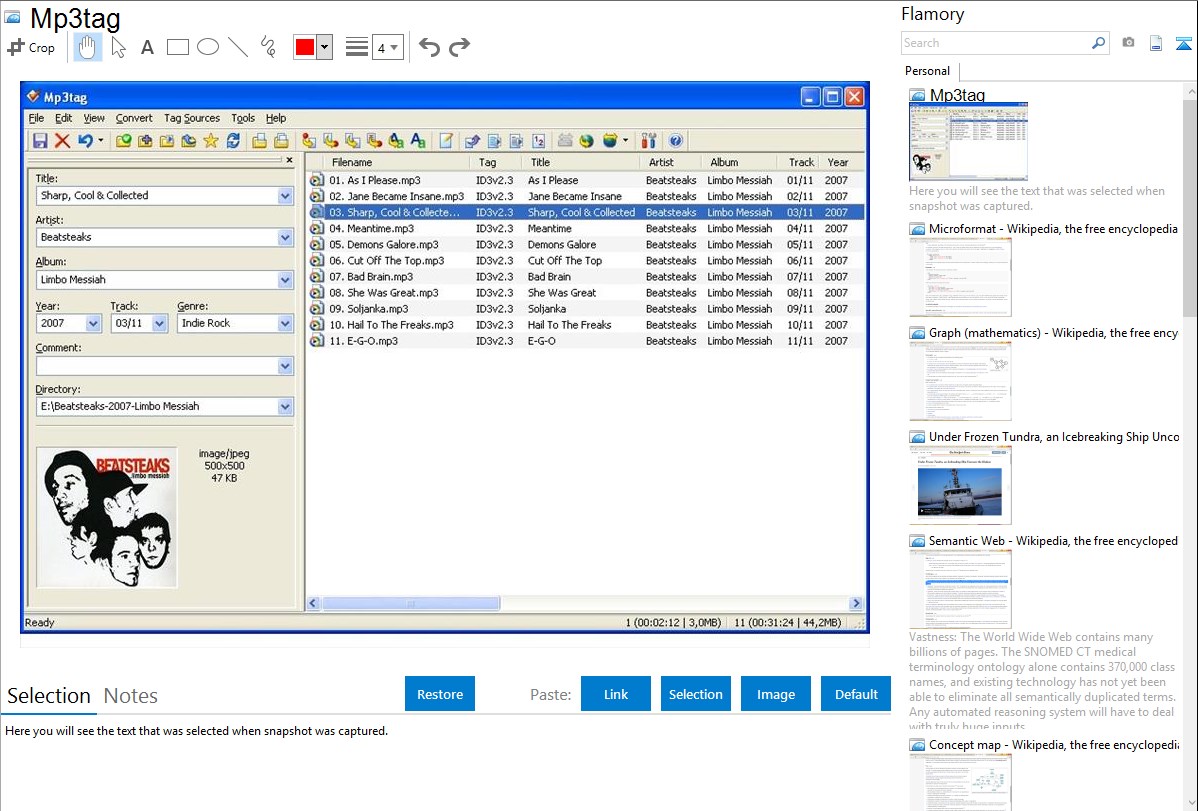Open the Graph (mathematics) Wikipedia snapshot thumbnail

[x=960, y=381]
